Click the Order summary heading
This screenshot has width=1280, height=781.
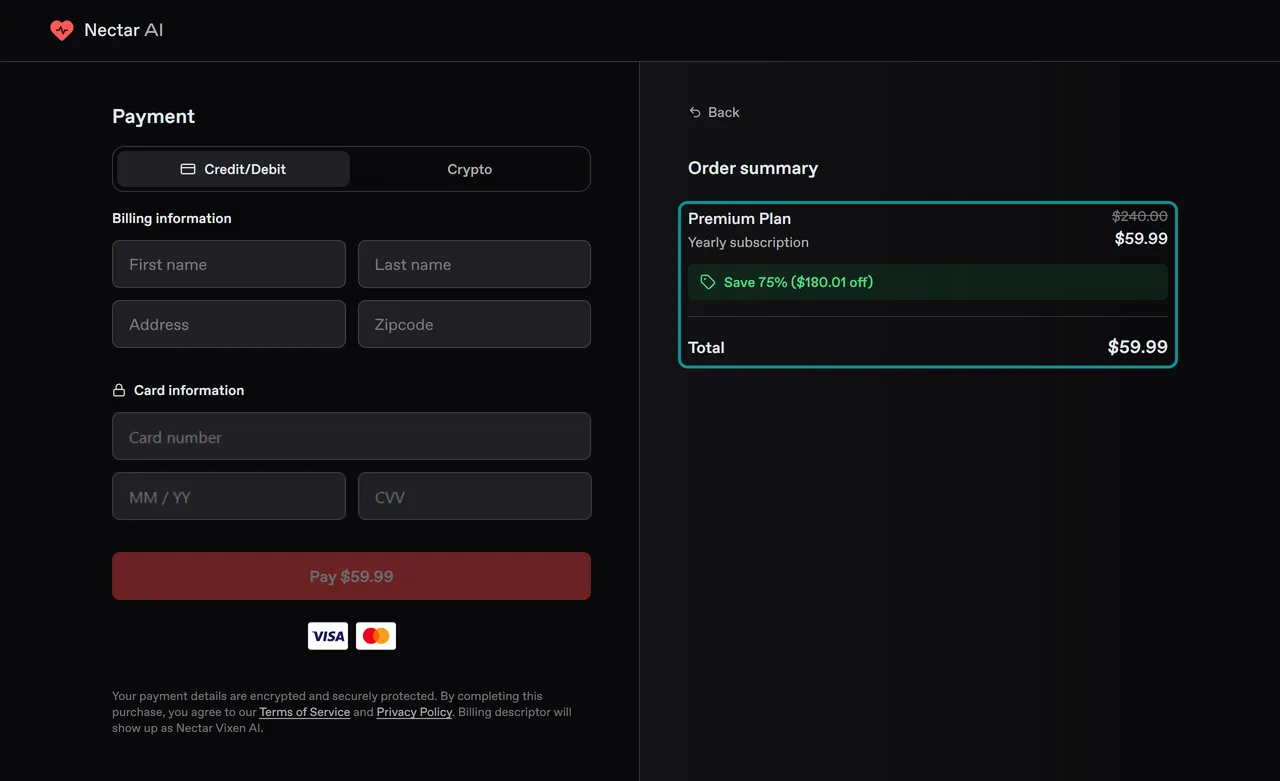click(x=753, y=168)
